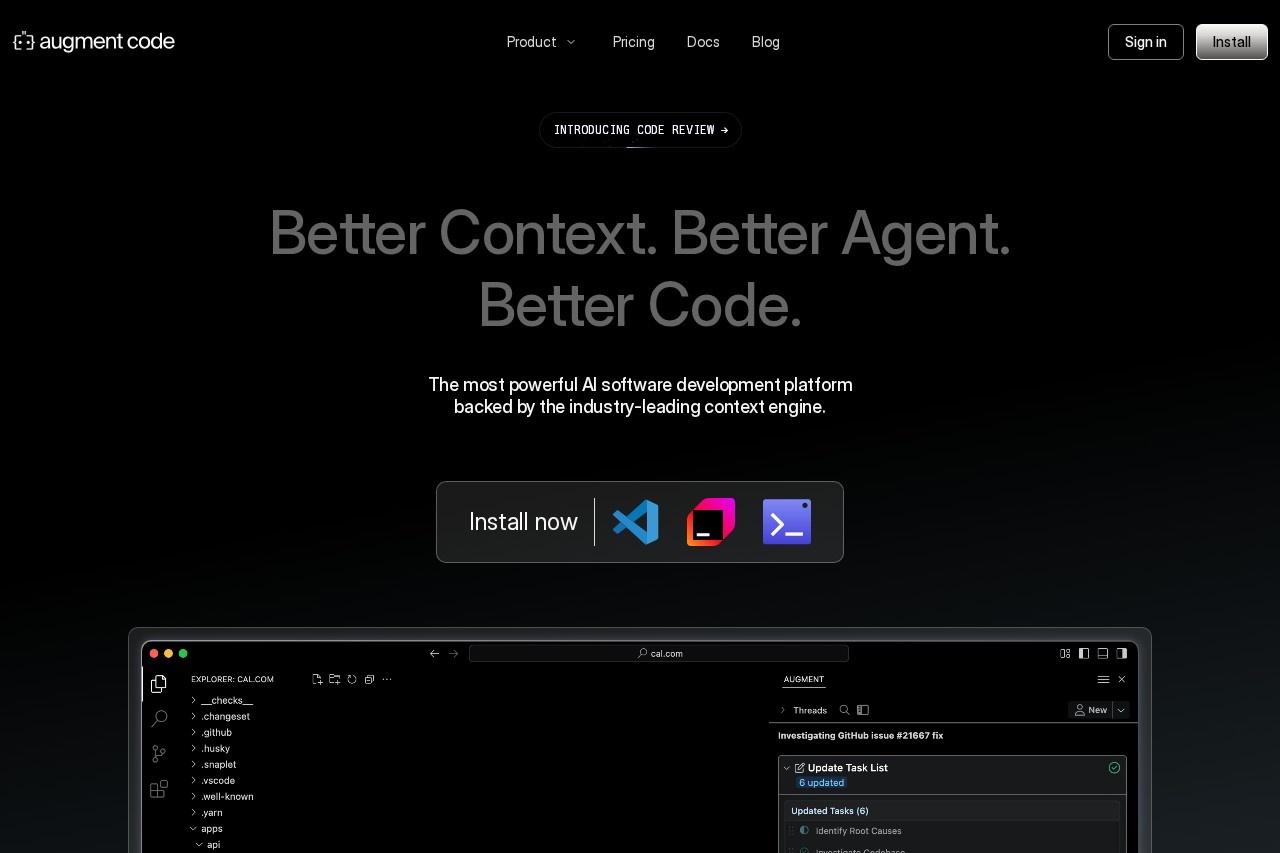
Task: Refresh the Explorer view
Action: pyautogui.click(x=352, y=679)
